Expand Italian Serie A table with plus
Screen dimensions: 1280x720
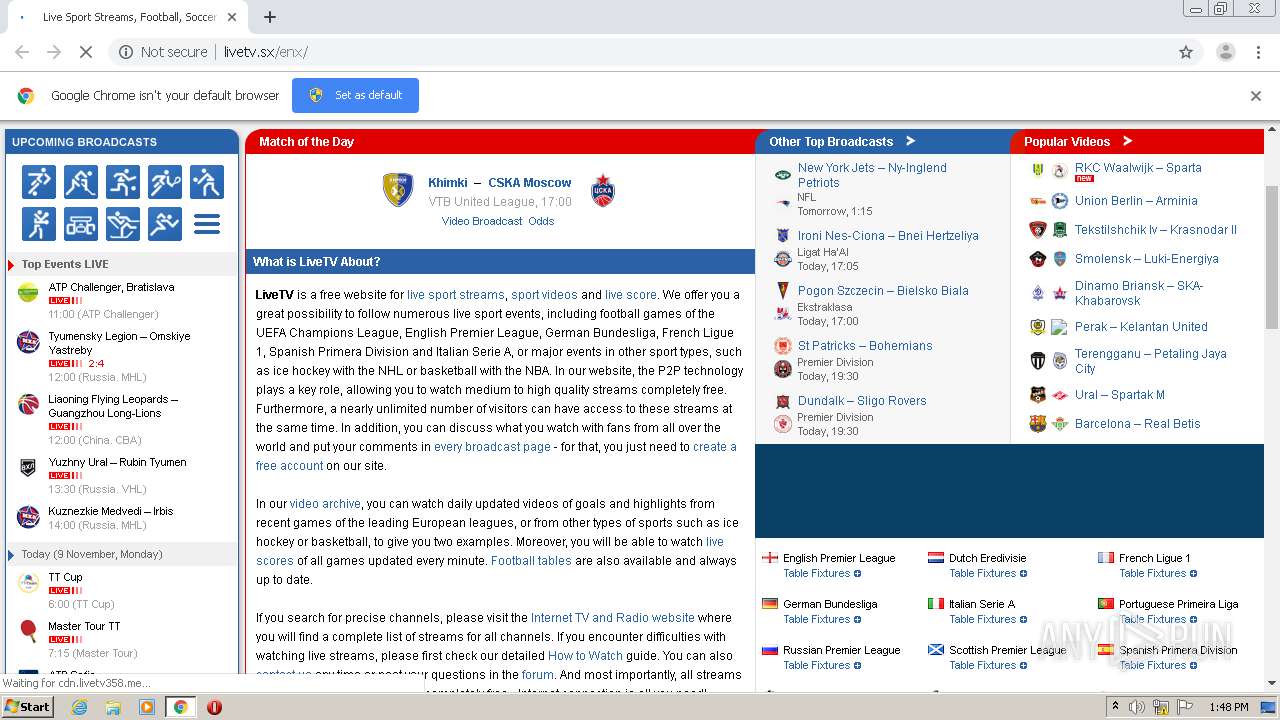tap(1023, 620)
